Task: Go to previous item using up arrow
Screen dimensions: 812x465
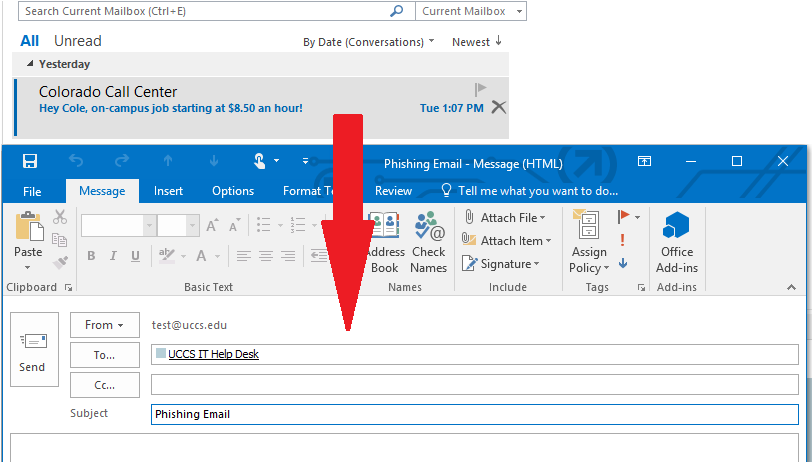Action: coord(168,161)
